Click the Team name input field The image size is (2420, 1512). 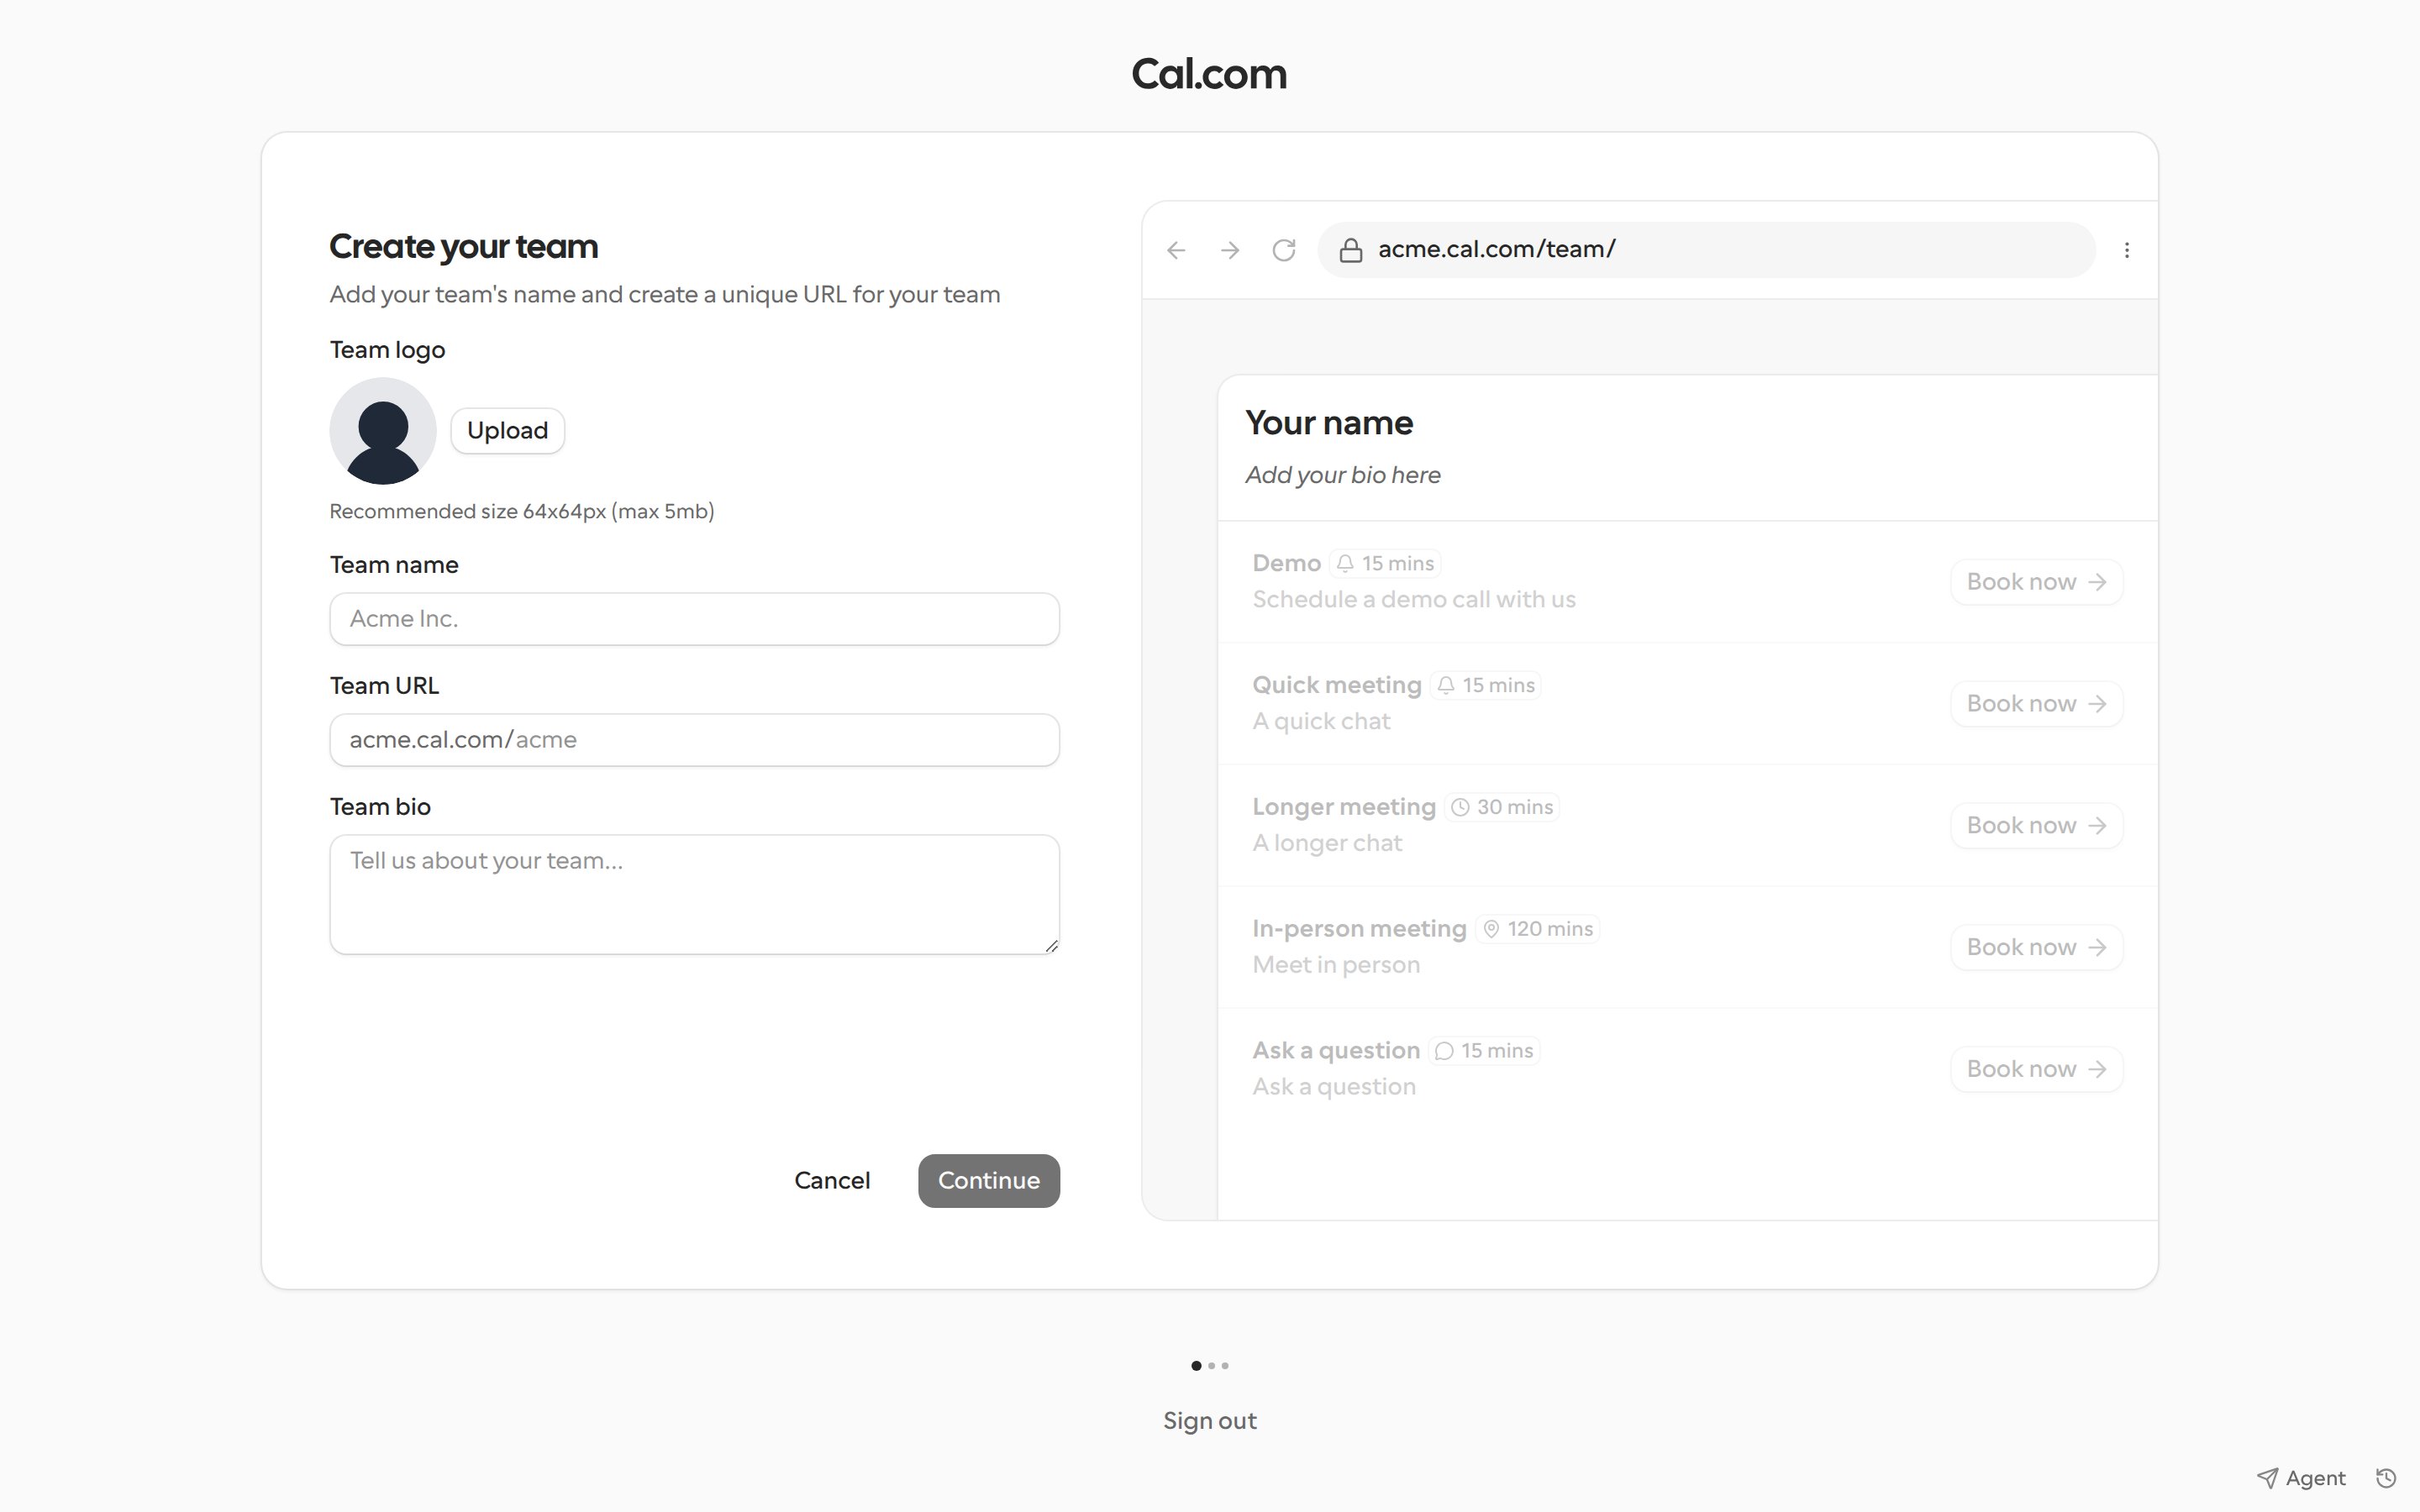pyautogui.click(x=695, y=619)
